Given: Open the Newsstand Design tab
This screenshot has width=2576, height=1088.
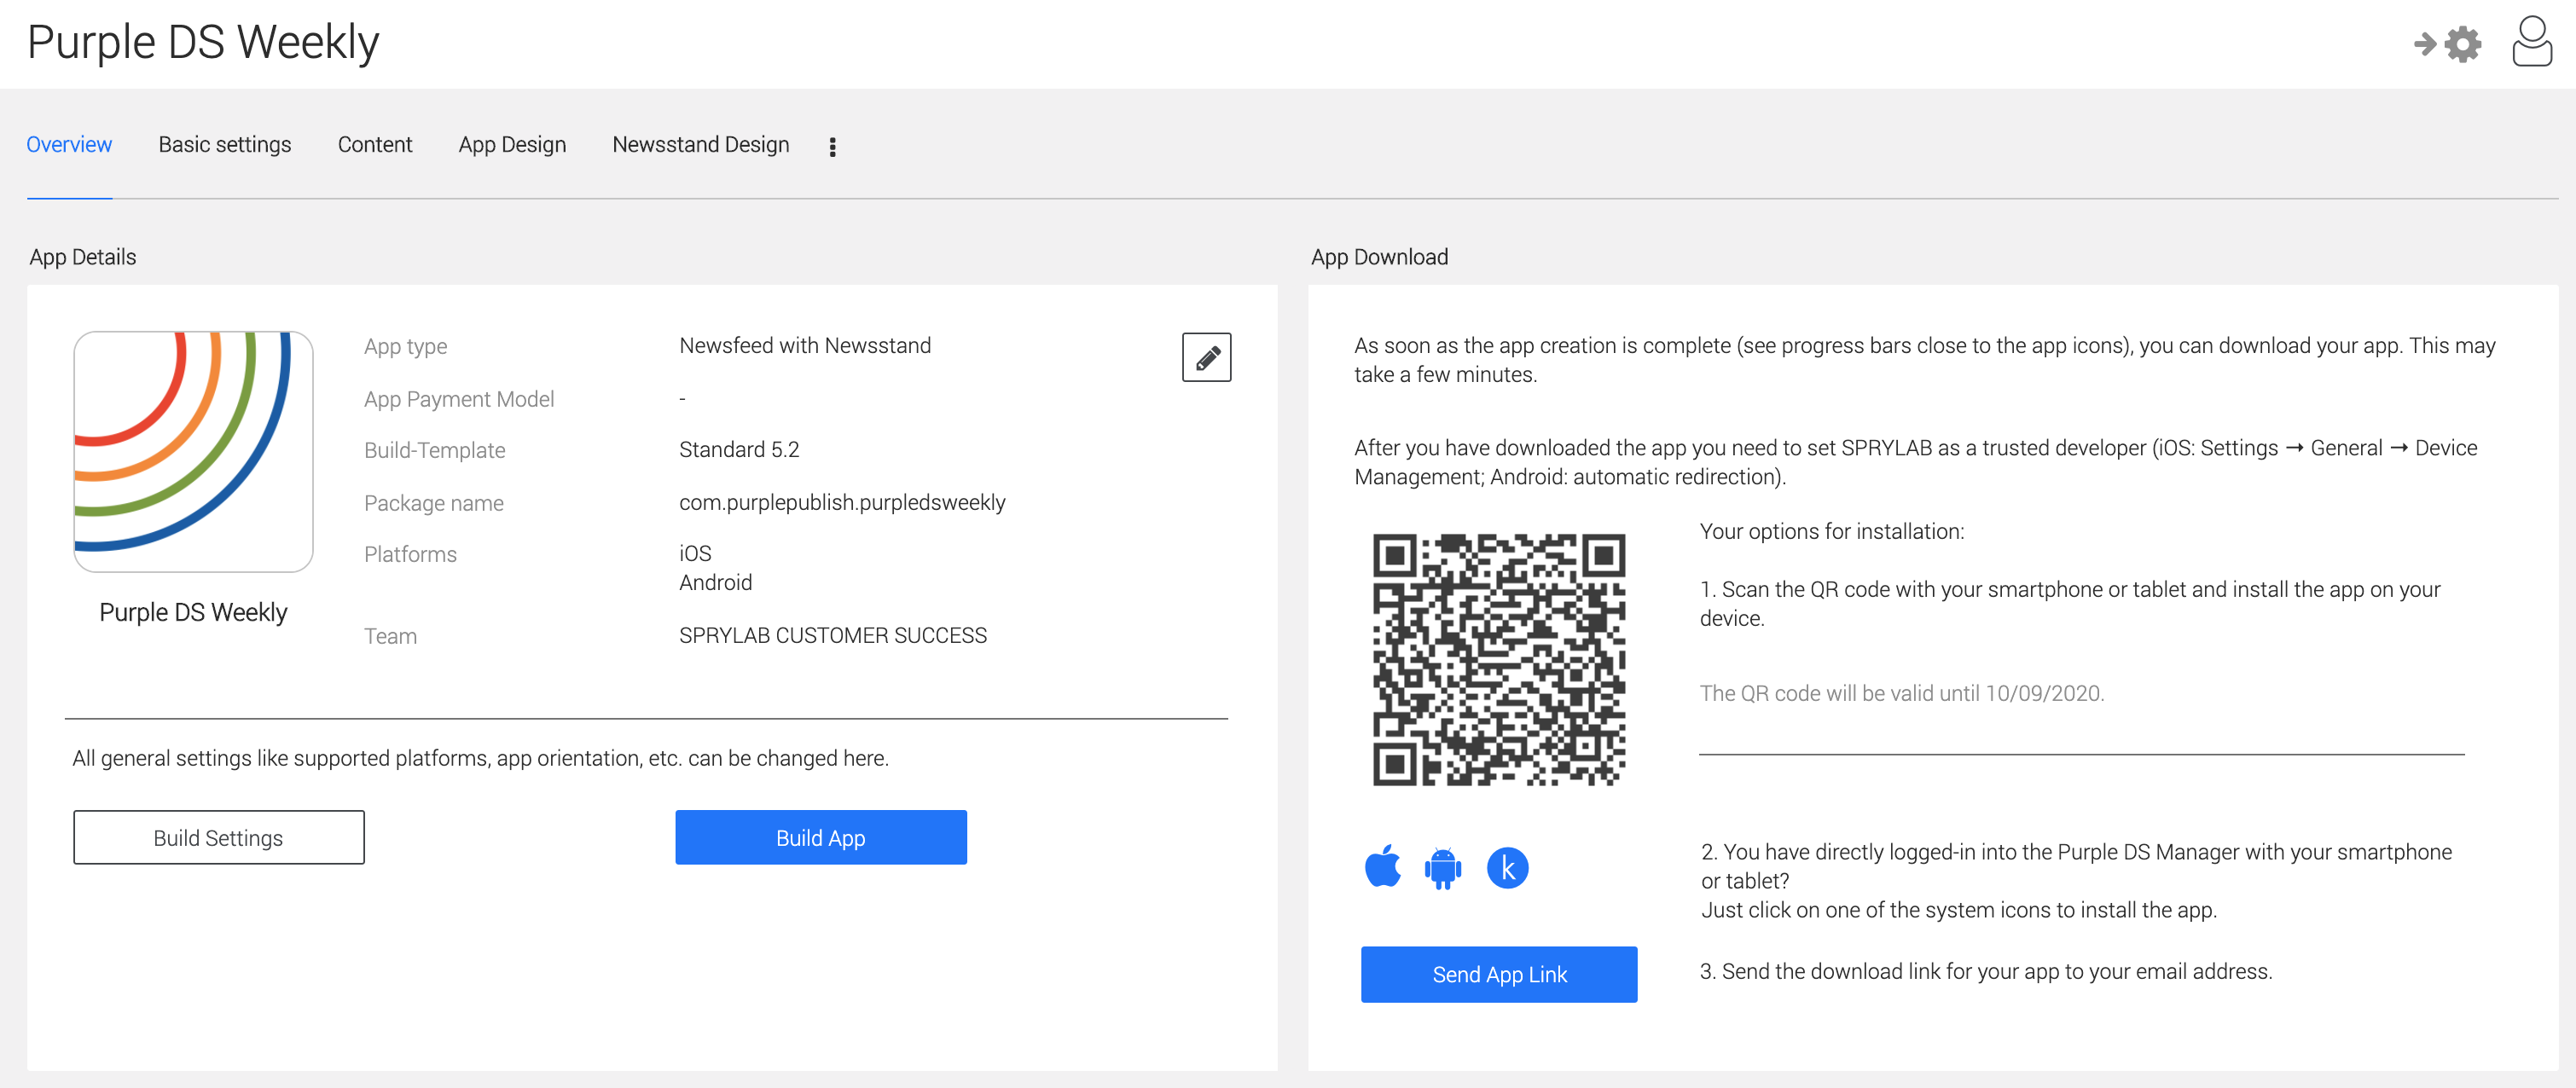Looking at the screenshot, I should coord(700,145).
